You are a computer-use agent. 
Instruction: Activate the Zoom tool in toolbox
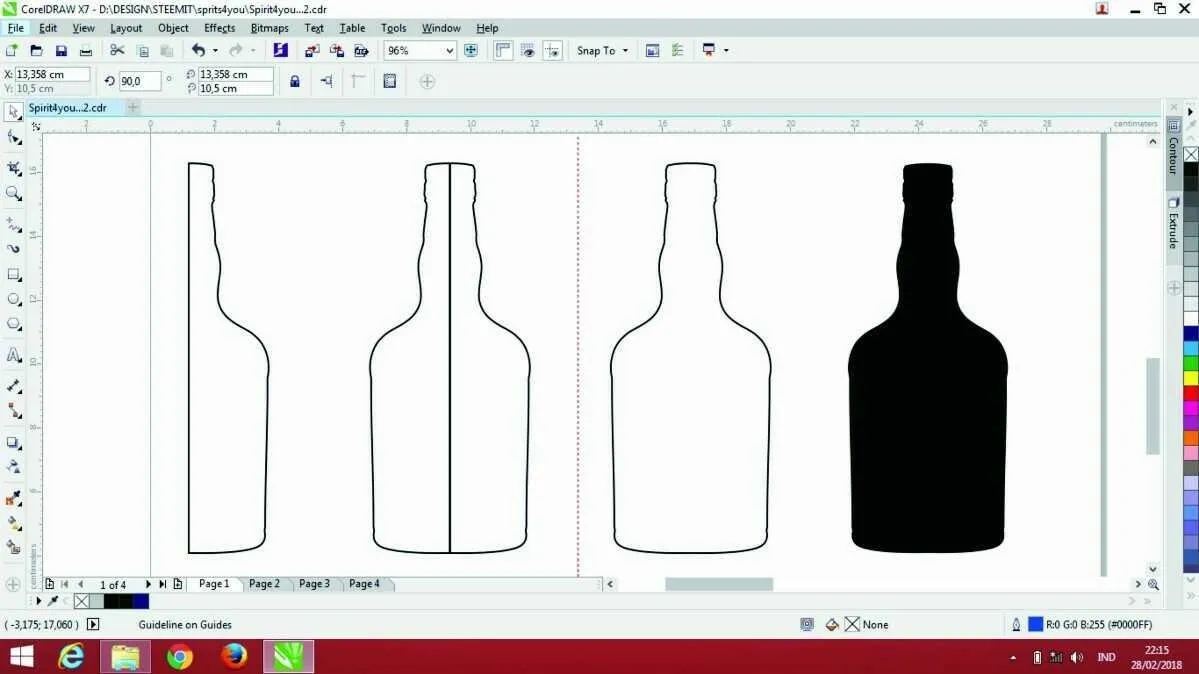pyautogui.click(x=14, y=194)
